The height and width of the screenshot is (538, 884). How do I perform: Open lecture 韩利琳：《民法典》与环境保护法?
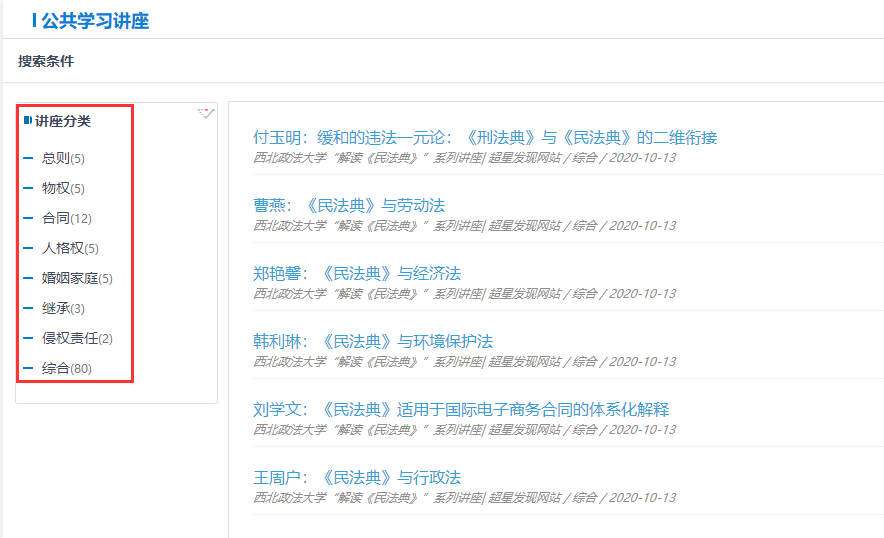click(373, 341)
